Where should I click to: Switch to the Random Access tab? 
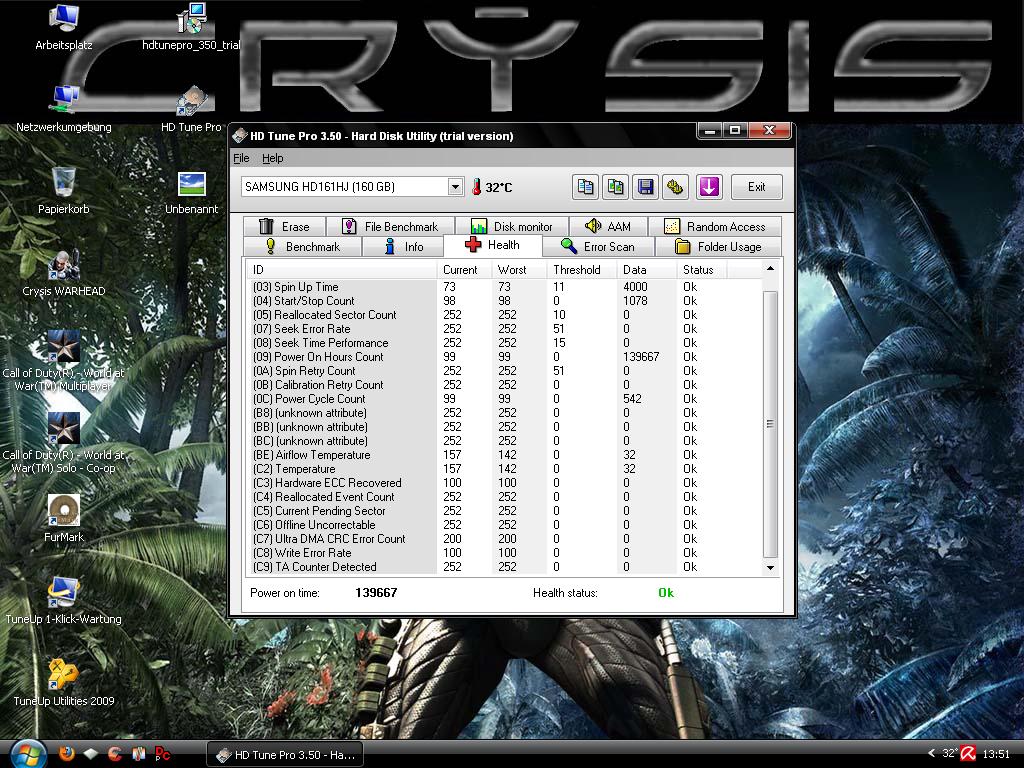(x=714, y=227)
